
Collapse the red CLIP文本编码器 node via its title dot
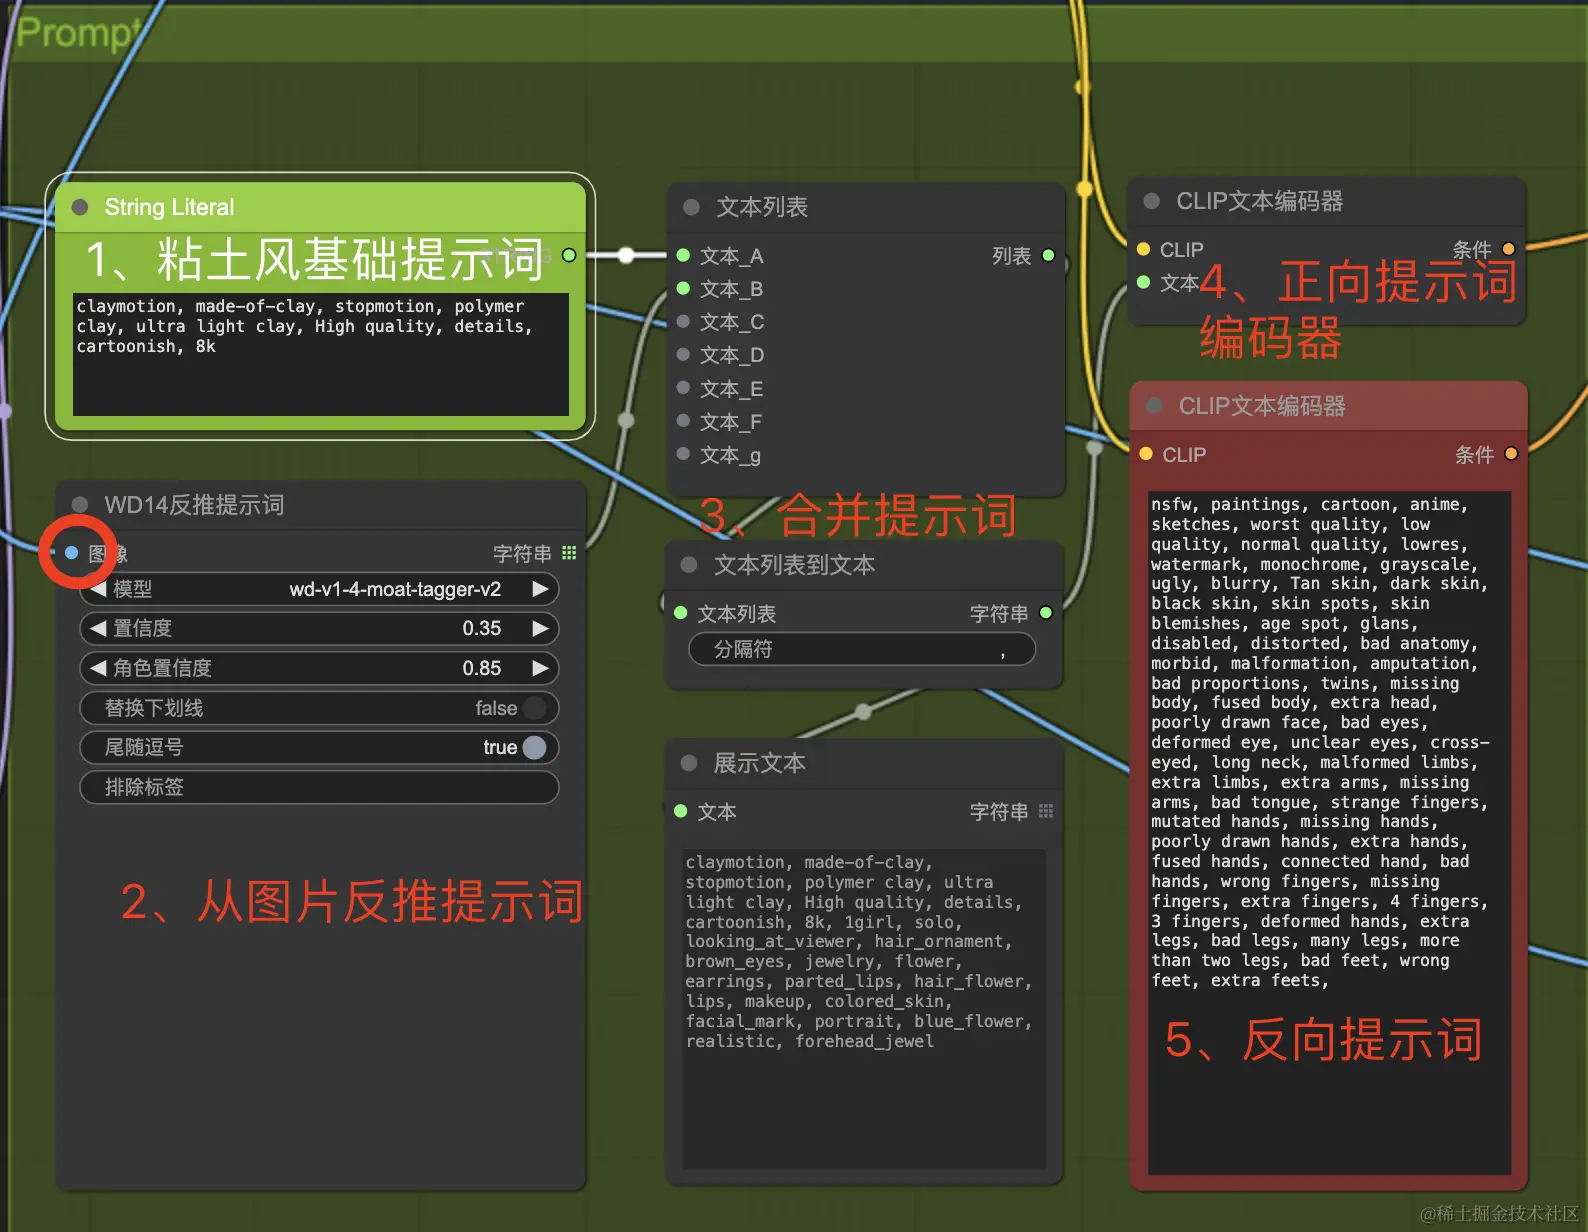pyautogui.click(x=1155, y=406)
